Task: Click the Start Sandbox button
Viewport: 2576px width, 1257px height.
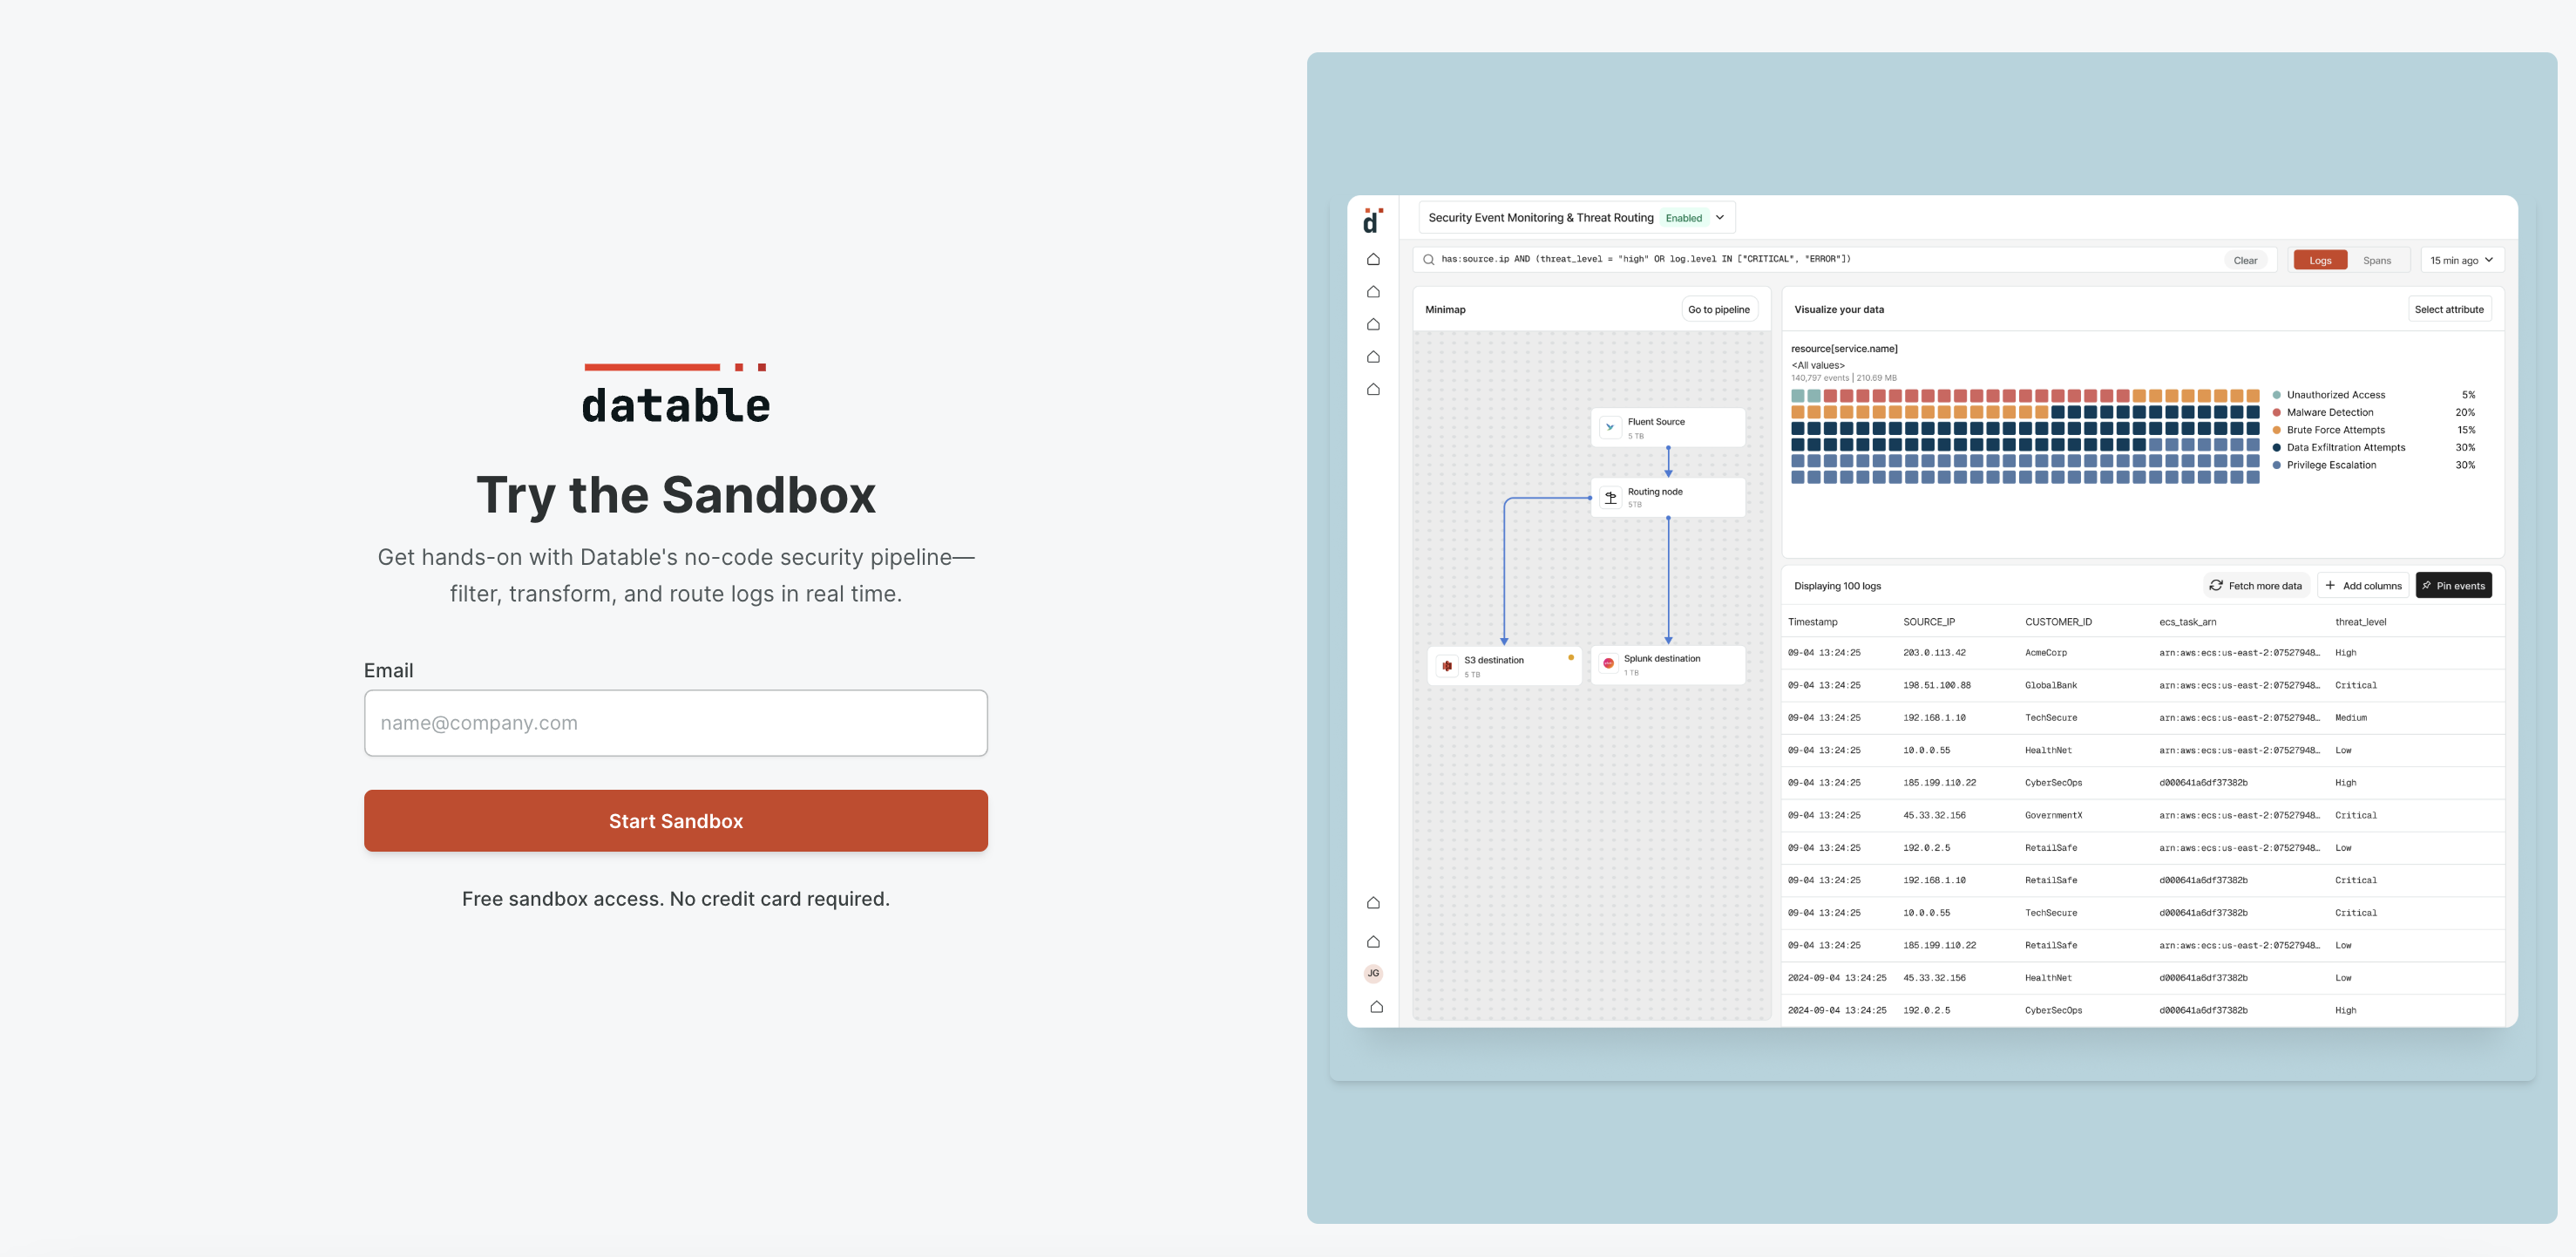Action: pos(676,821)
